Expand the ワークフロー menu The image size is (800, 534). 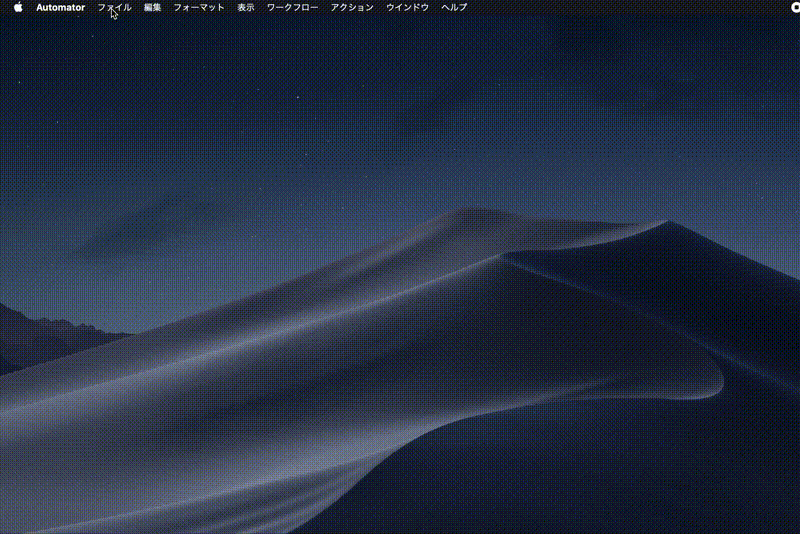293,7
